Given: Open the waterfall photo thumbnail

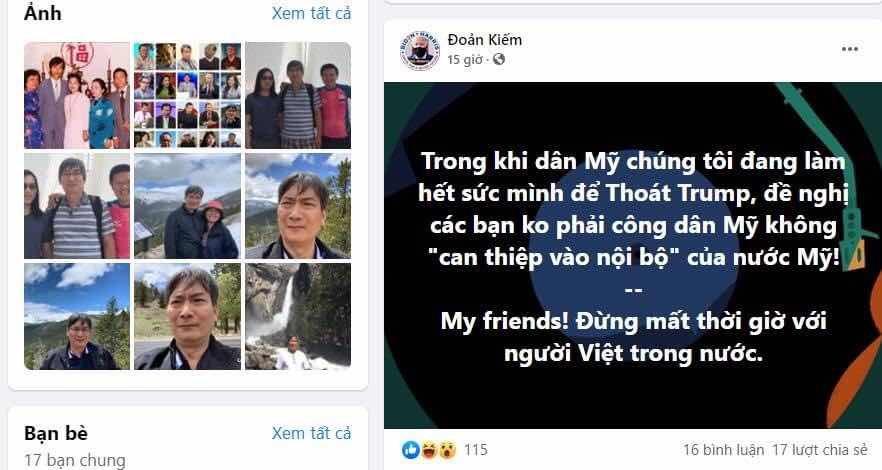Looking at the screenshot, I should tap(298, 317).
